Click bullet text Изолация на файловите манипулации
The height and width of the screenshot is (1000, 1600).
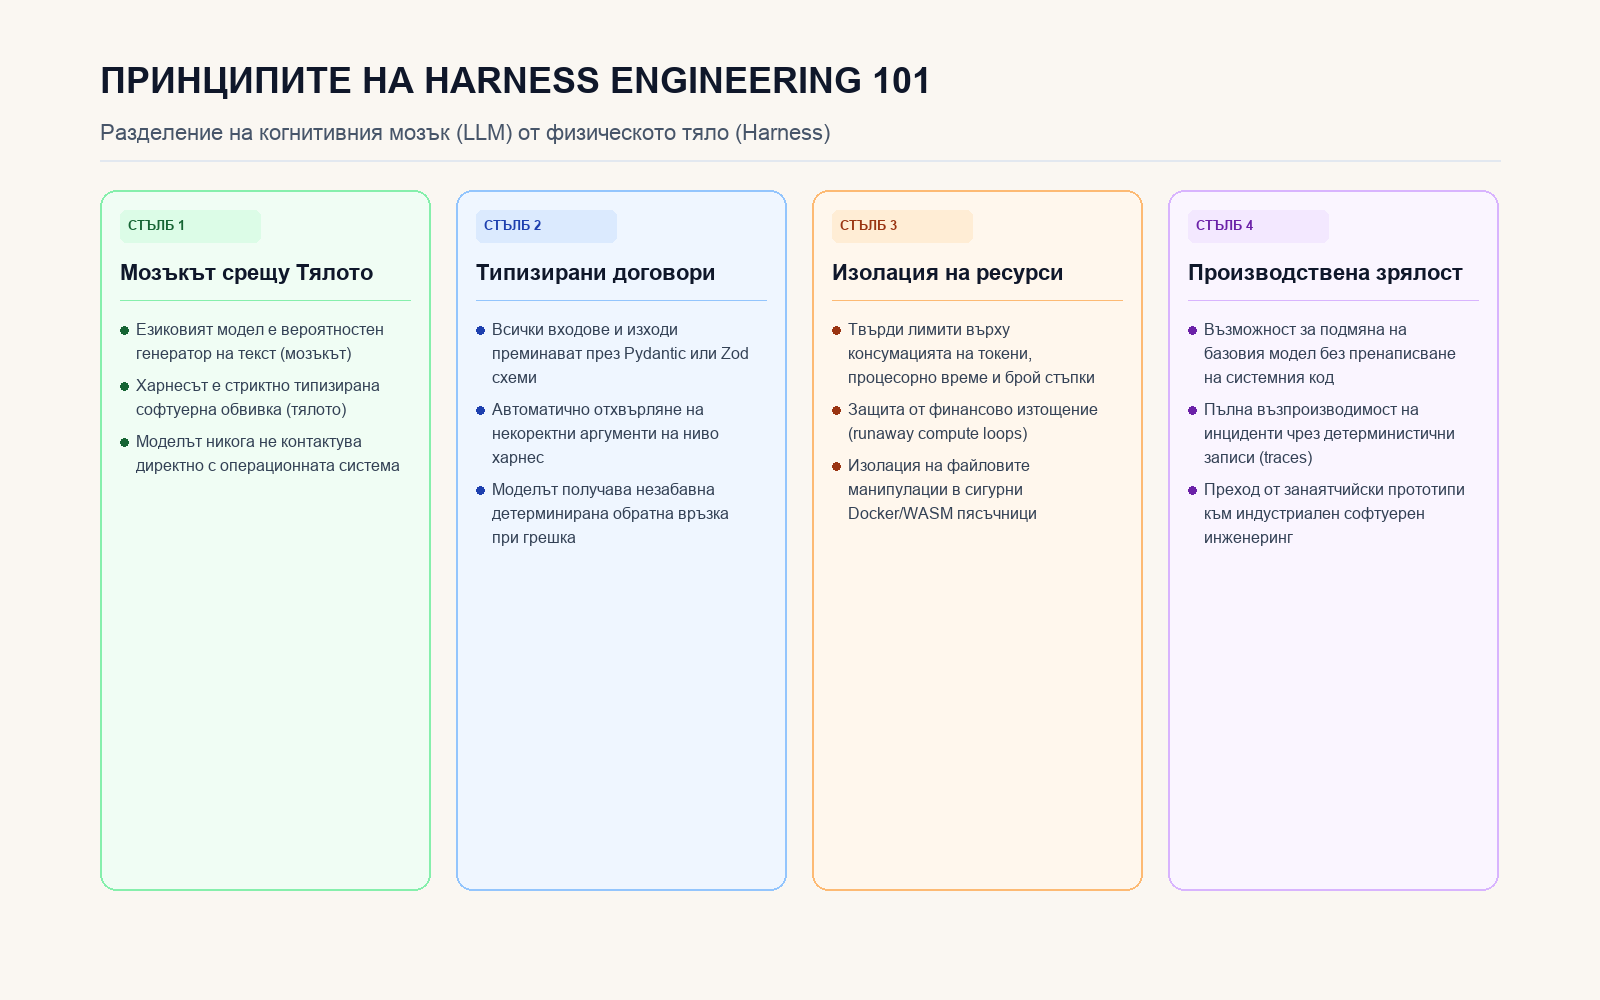click(942, 490)
